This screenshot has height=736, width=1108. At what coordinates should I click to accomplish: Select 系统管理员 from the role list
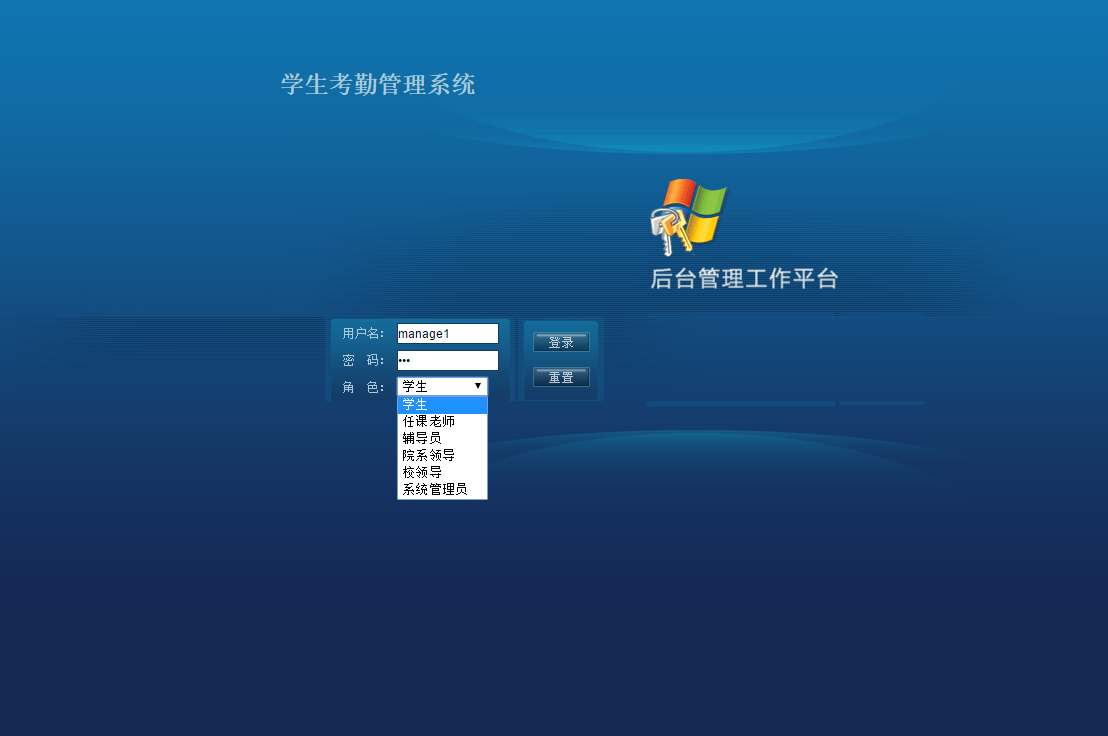pos(442,489)
